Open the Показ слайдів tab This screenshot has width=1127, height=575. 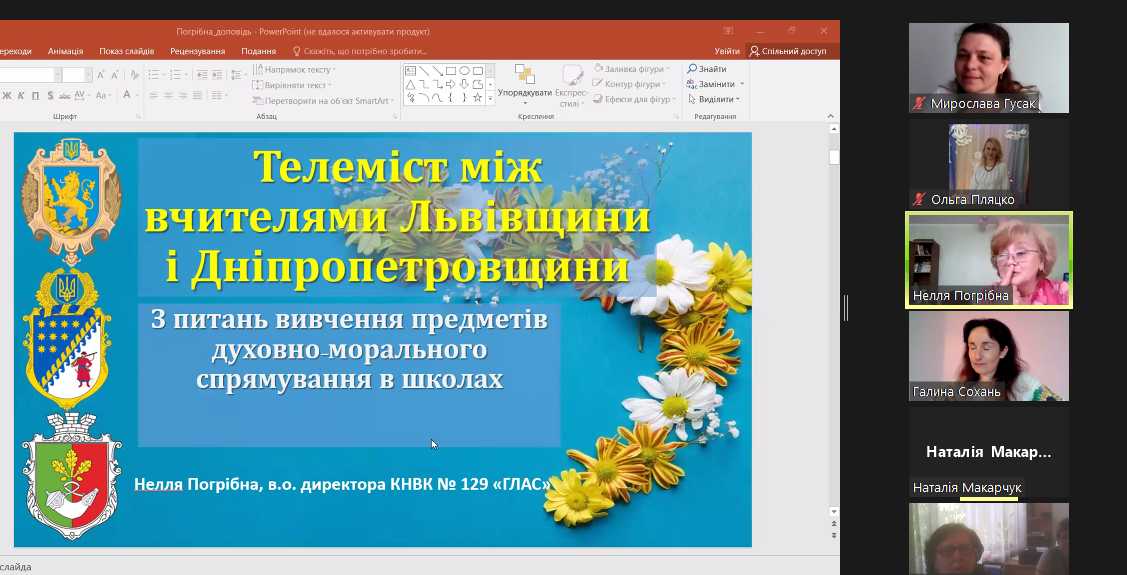126,51
